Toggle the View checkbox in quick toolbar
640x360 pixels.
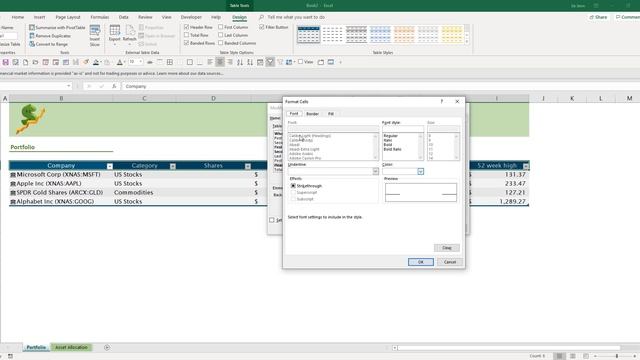pyautogui.click(x=300, y=62)
